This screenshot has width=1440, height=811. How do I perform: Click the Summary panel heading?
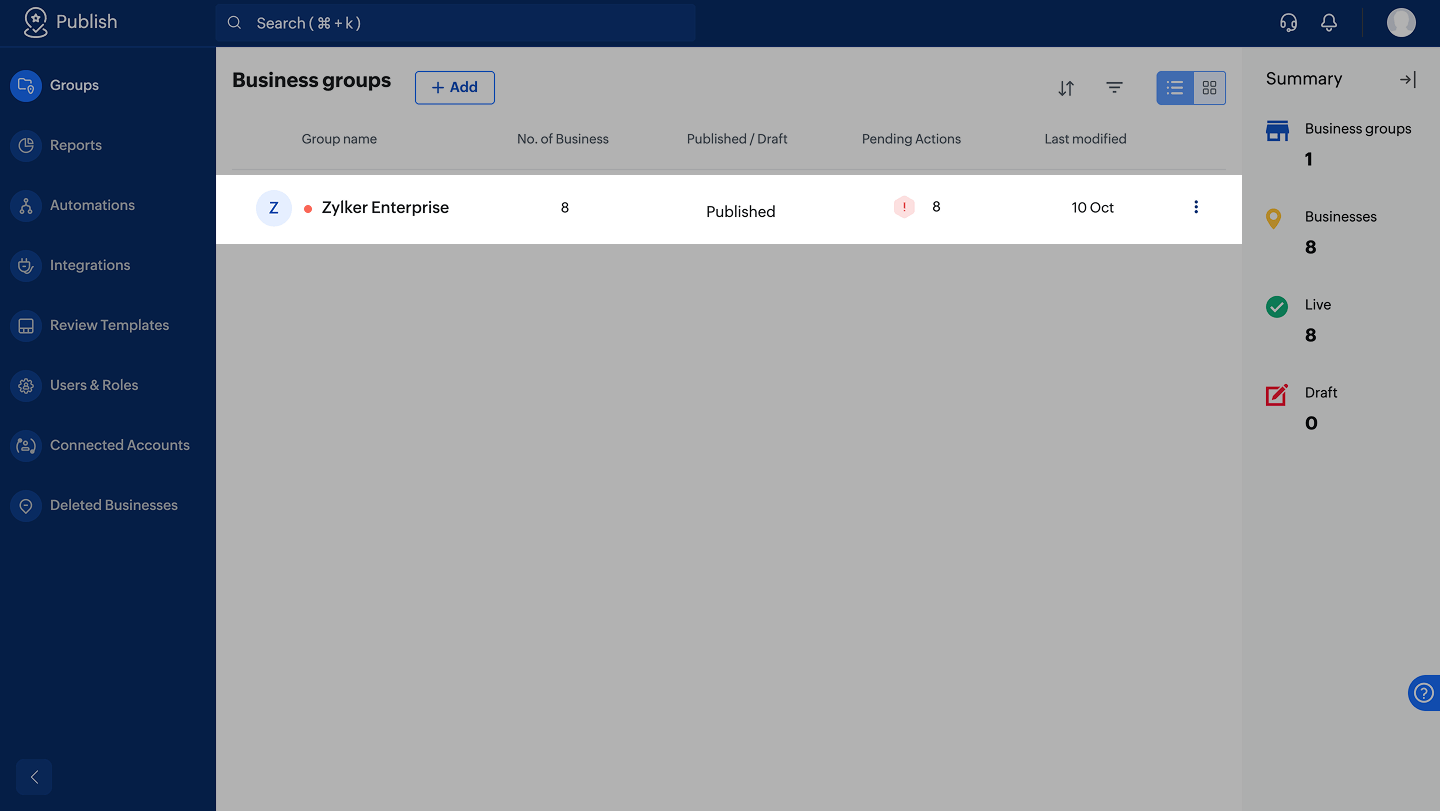pyautogui.click(x=1304, y=79)
